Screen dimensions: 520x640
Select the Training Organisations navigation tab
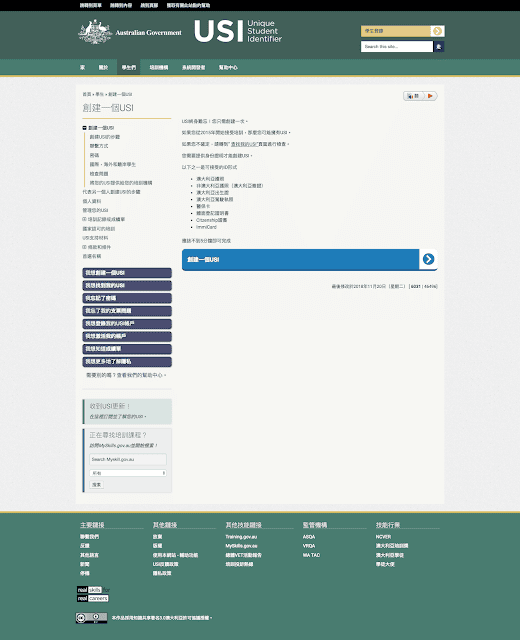[x=159, y=67]
